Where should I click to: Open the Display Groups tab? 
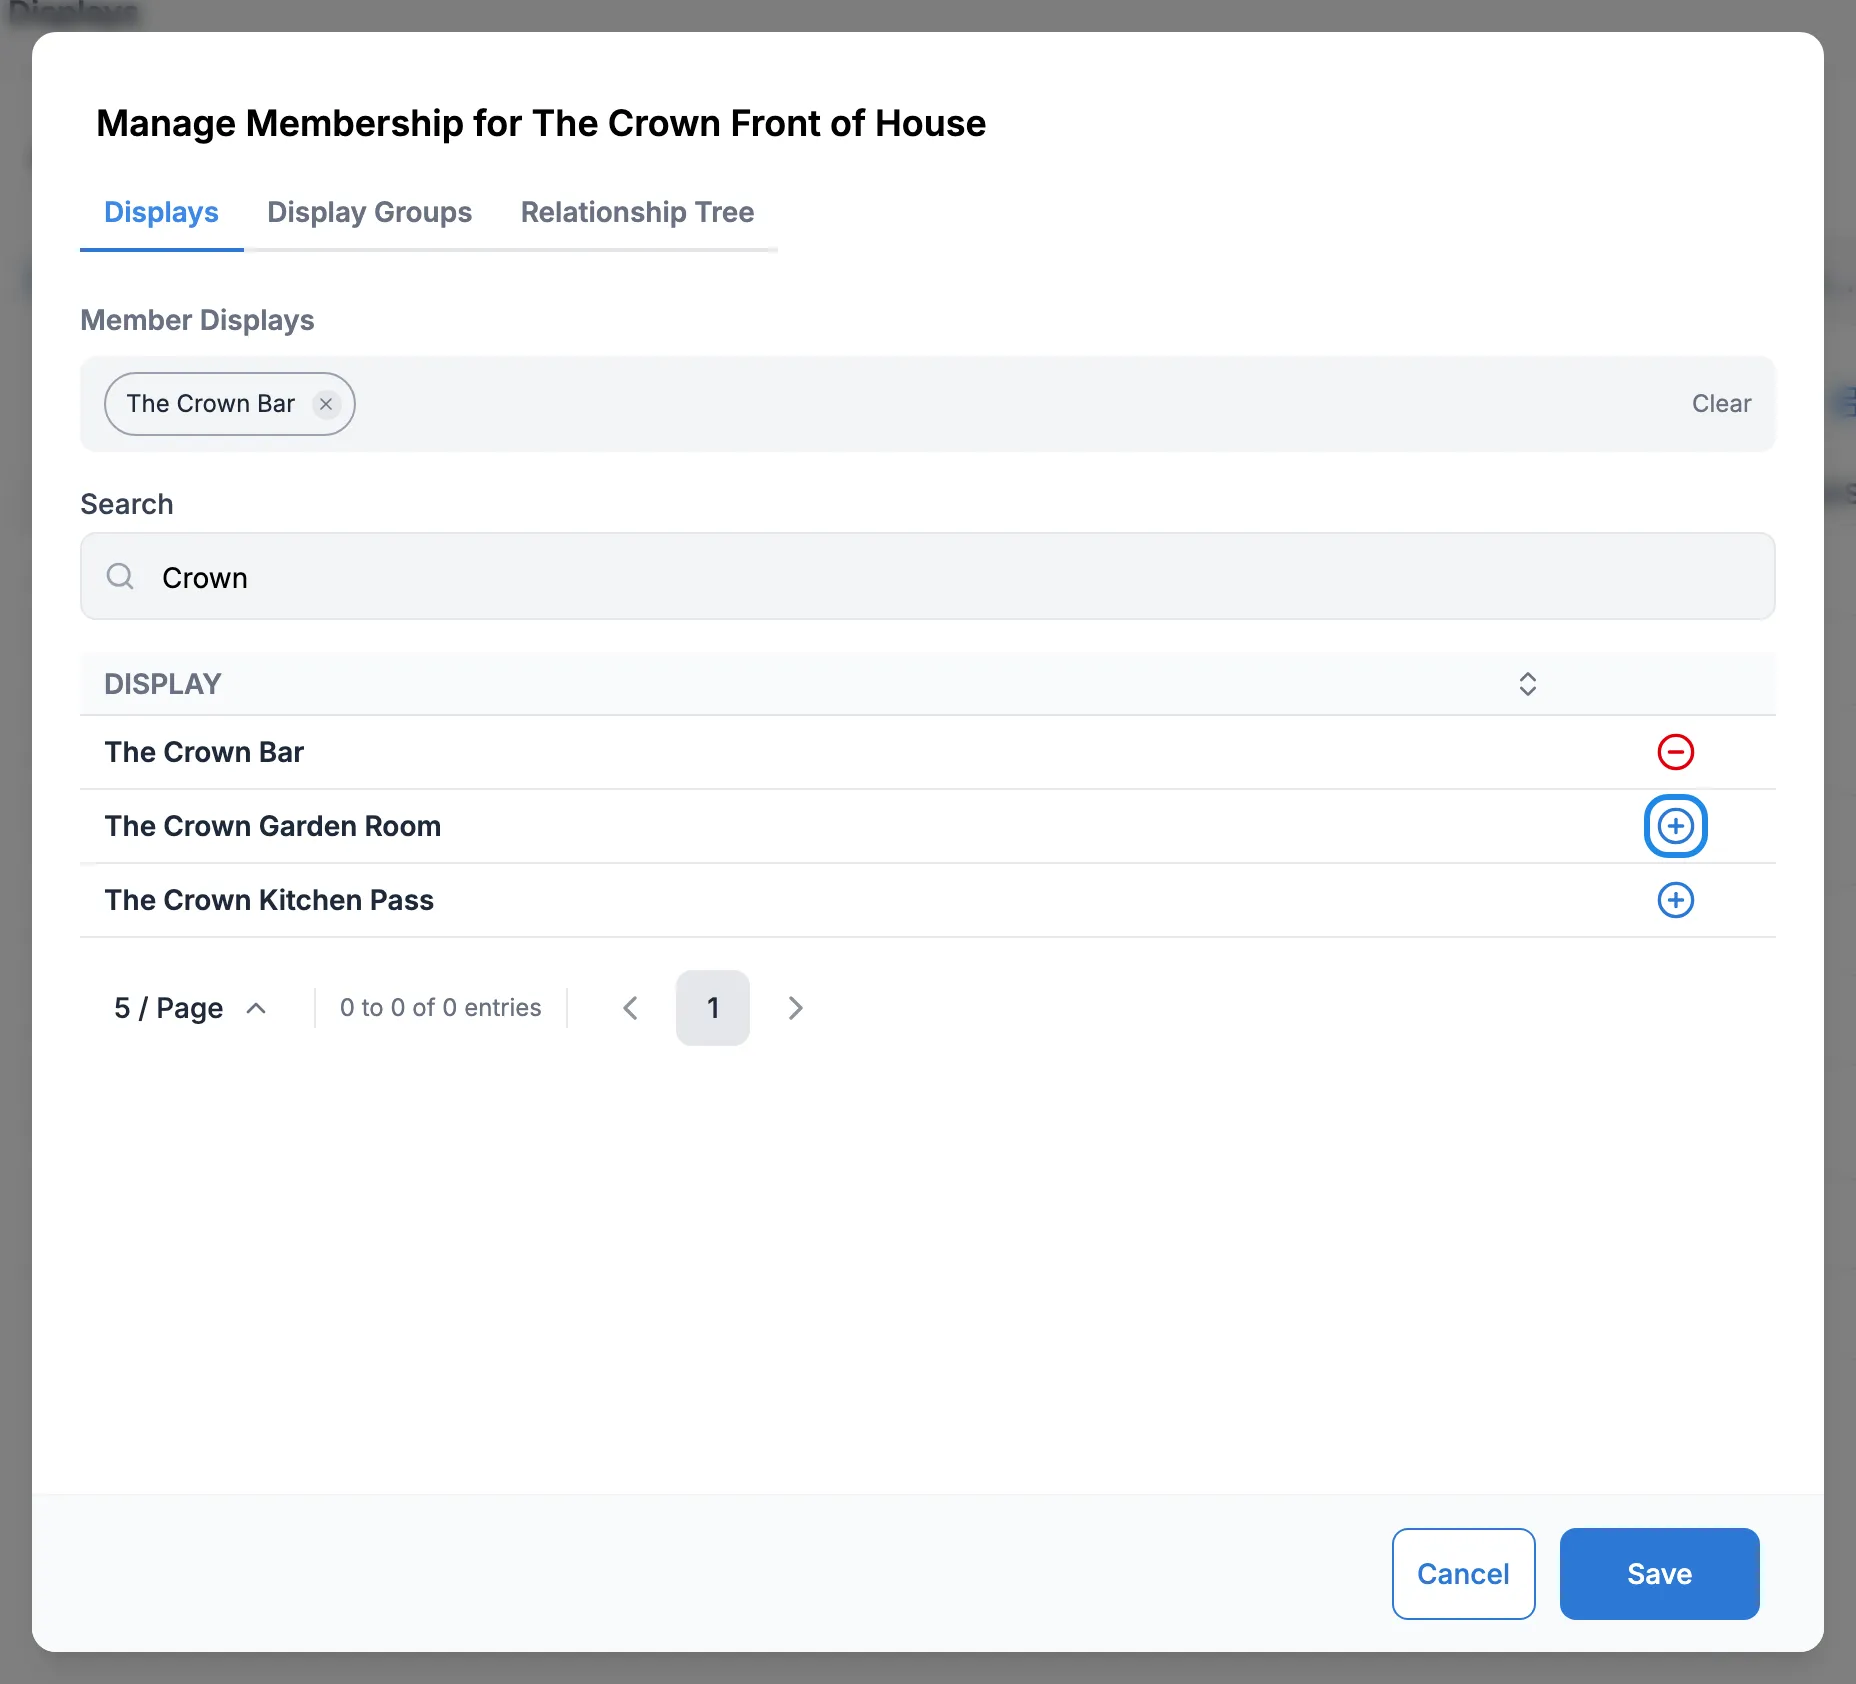click(369, 212)
